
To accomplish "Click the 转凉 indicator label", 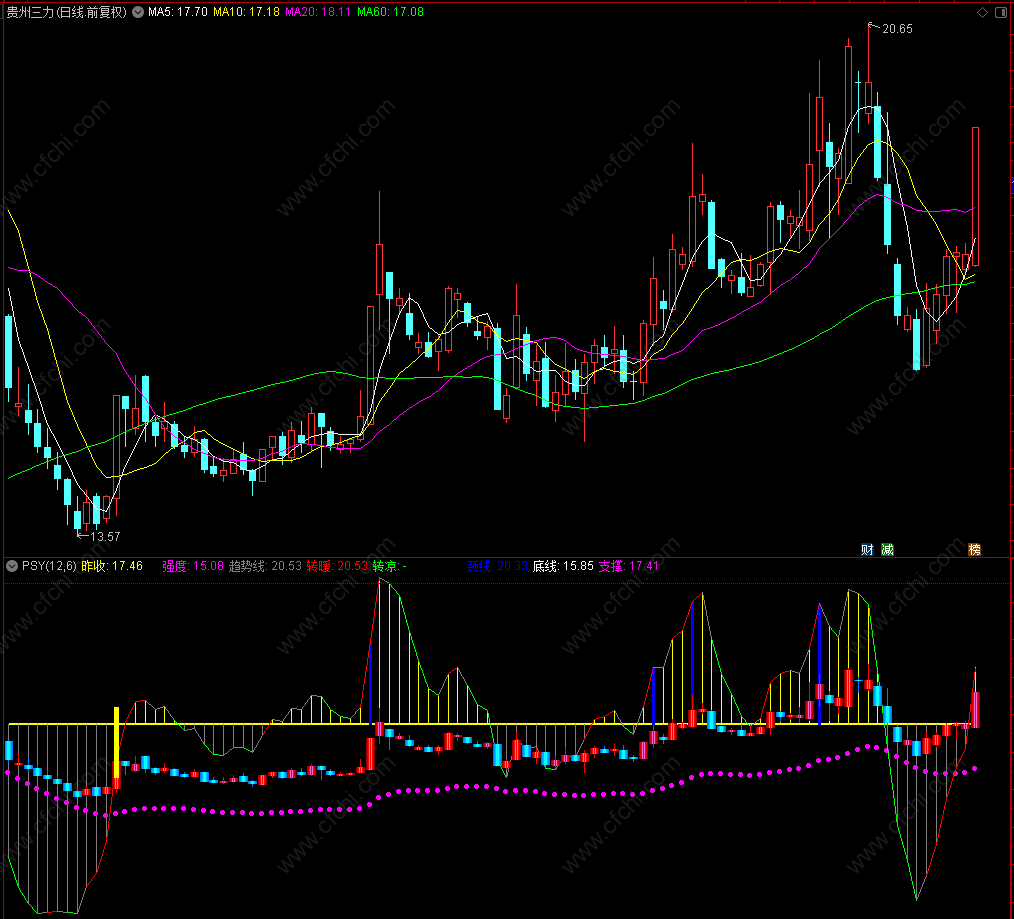I will click(x=389, y=566).
